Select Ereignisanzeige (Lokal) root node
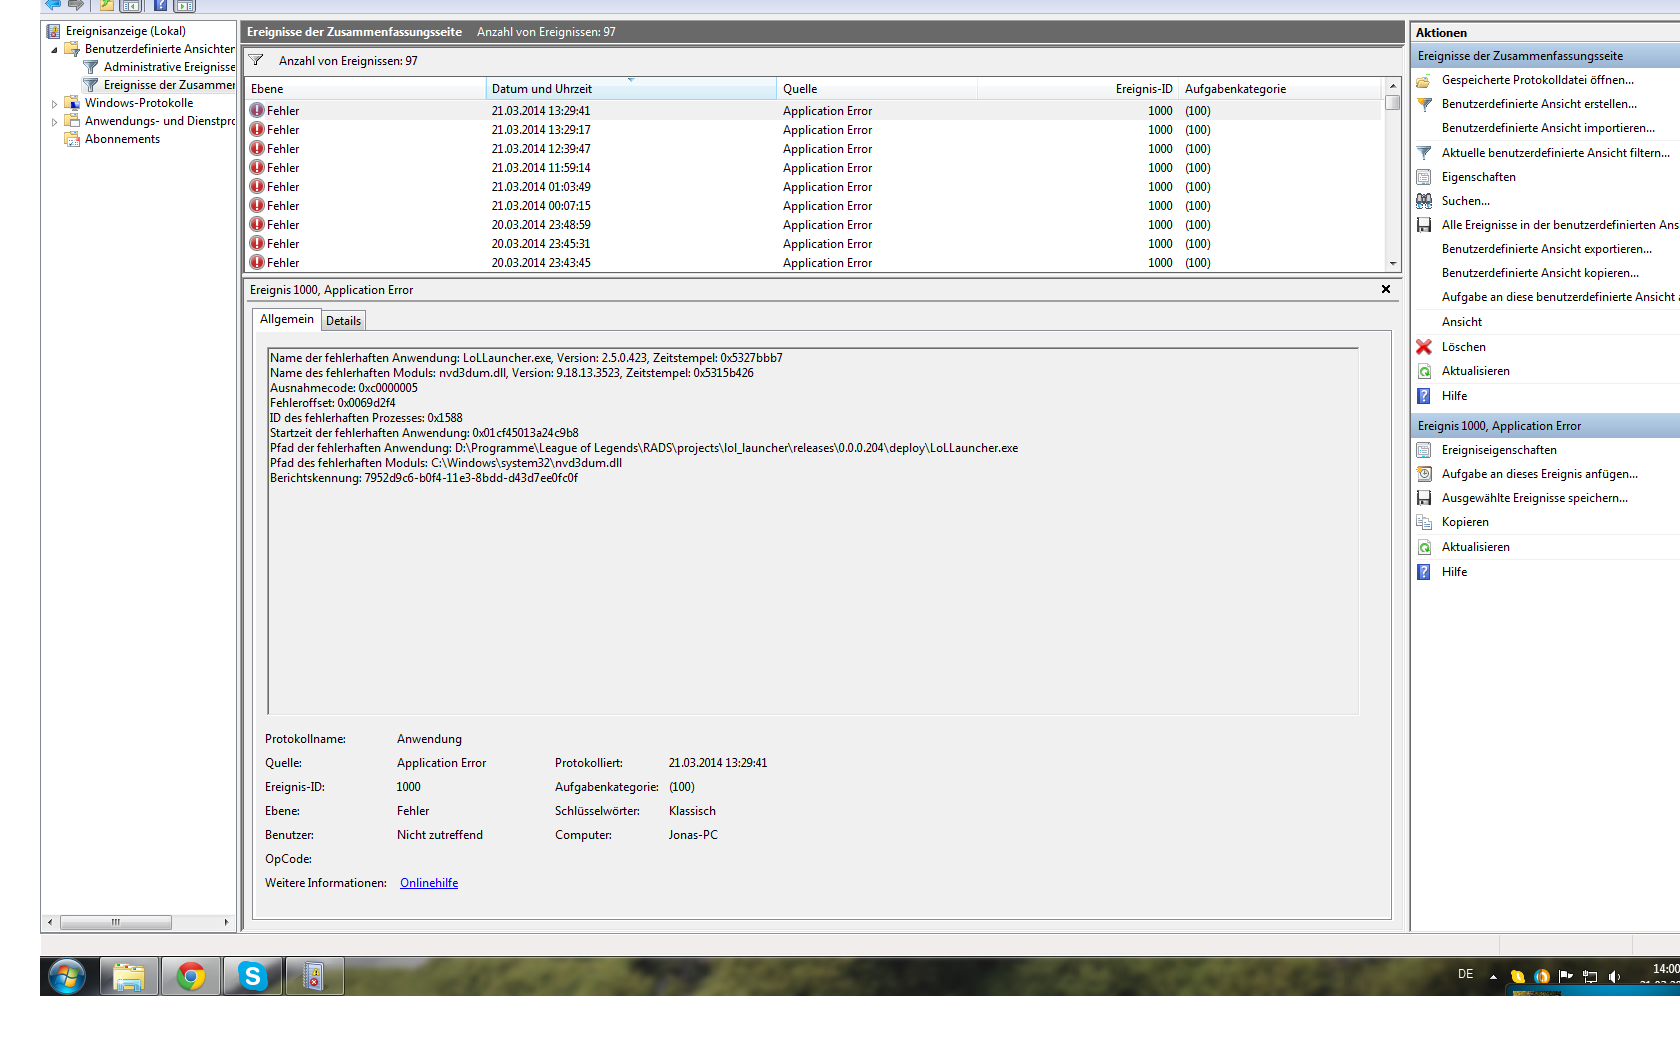 click(x=125, y=31)
